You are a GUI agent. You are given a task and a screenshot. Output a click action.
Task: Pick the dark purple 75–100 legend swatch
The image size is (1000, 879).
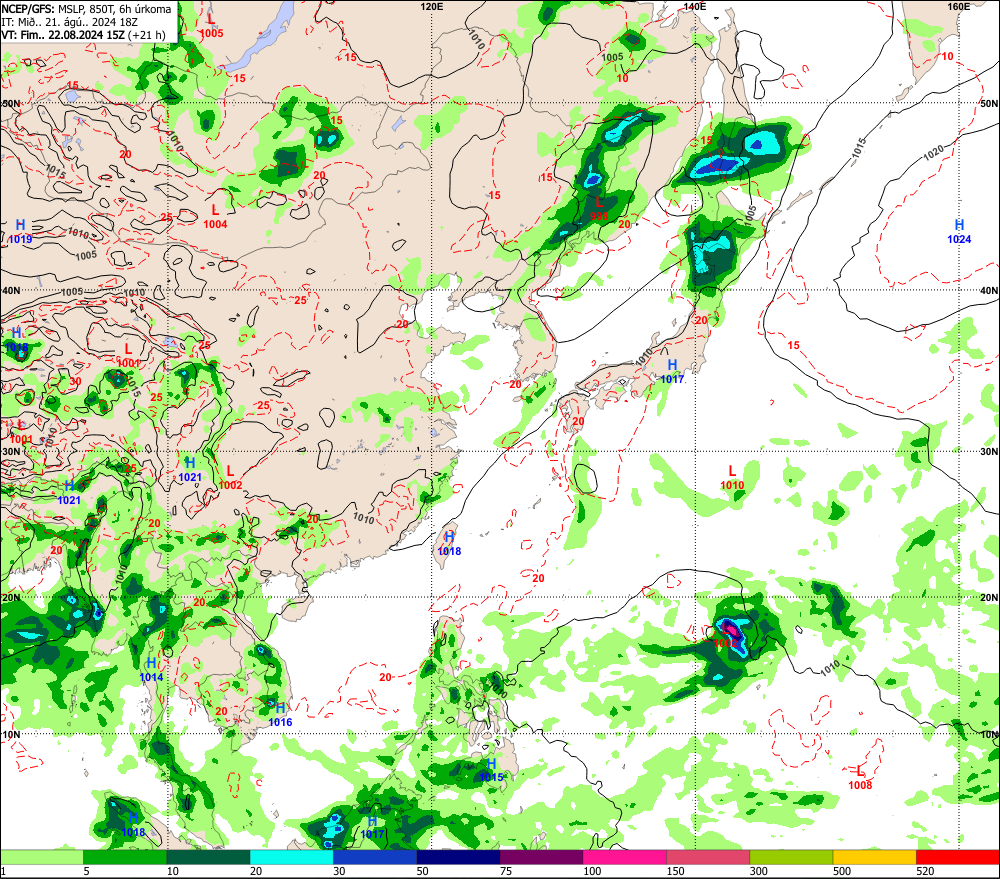pos(541,857)
